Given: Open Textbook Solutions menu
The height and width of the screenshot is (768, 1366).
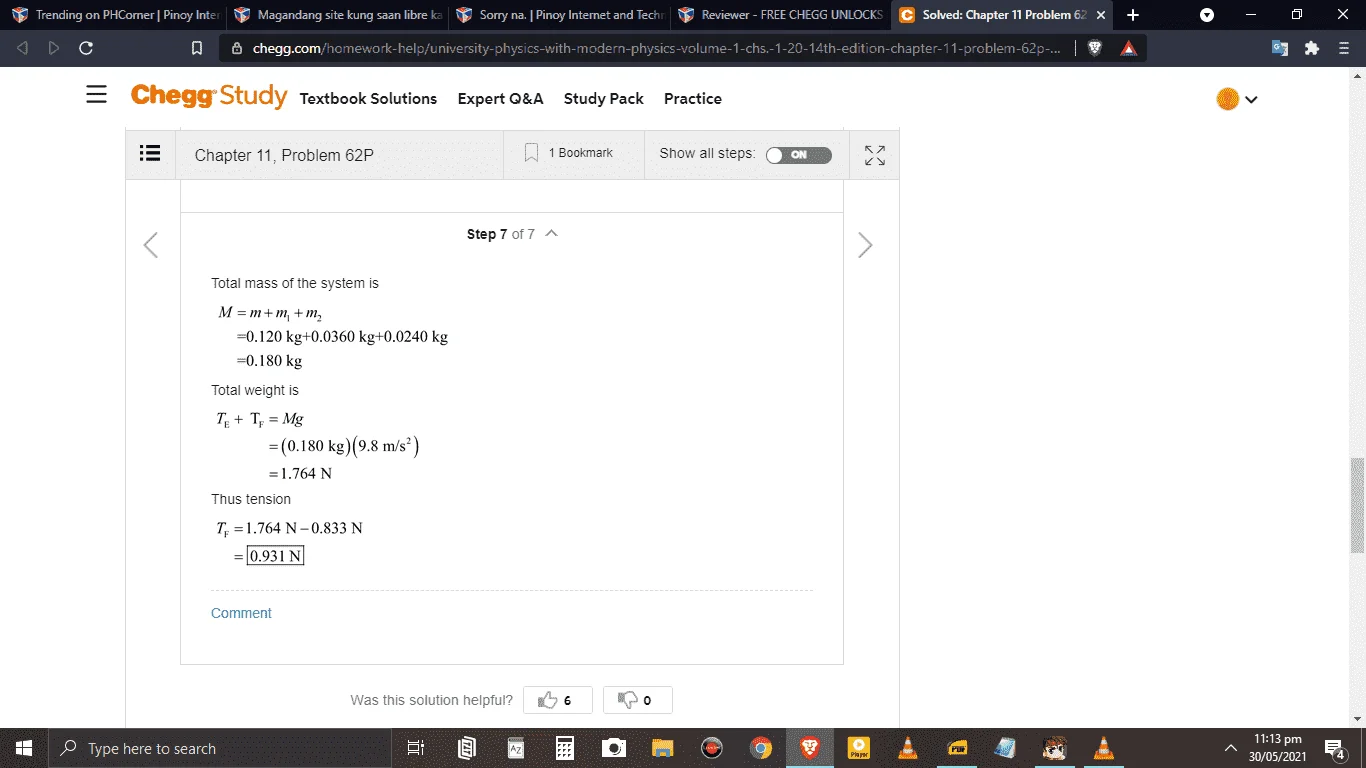Looking at the screenshot, I should (x=368, y=98).
